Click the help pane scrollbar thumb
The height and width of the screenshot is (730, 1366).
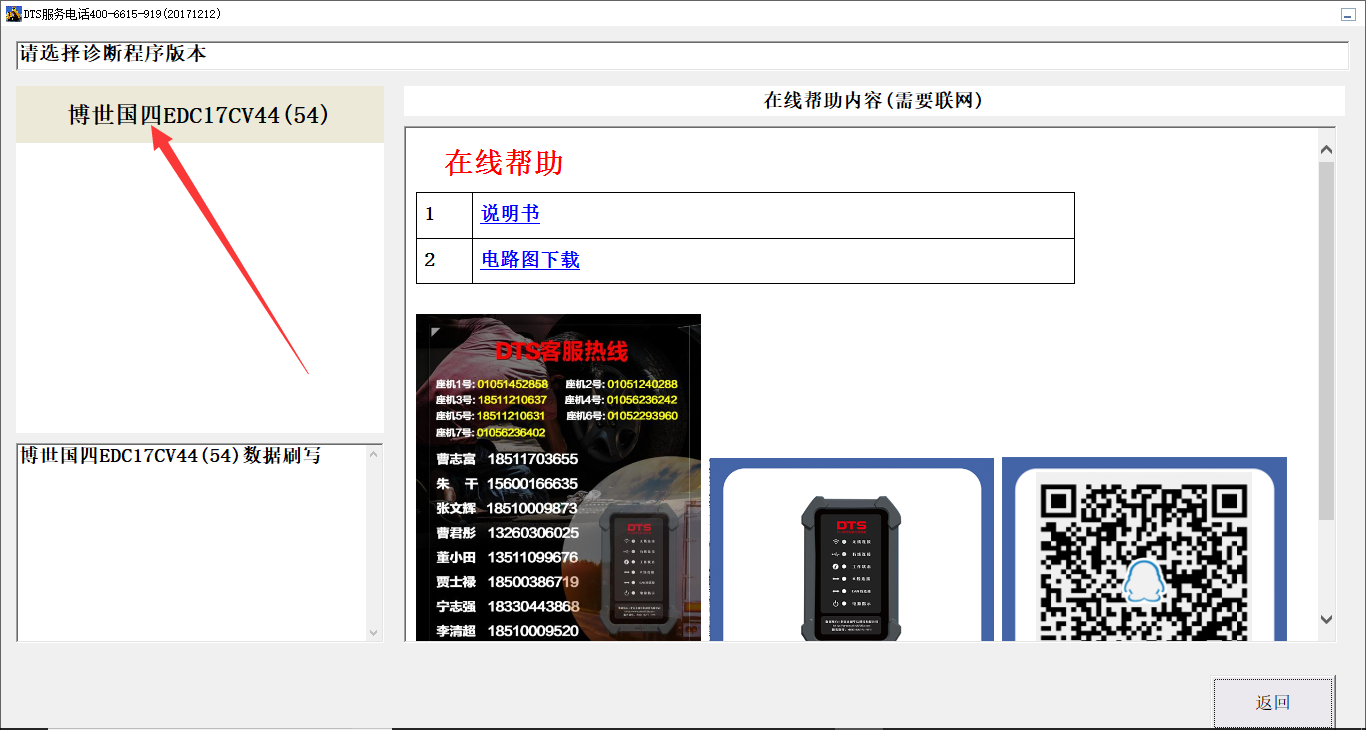coord(1326,340)
